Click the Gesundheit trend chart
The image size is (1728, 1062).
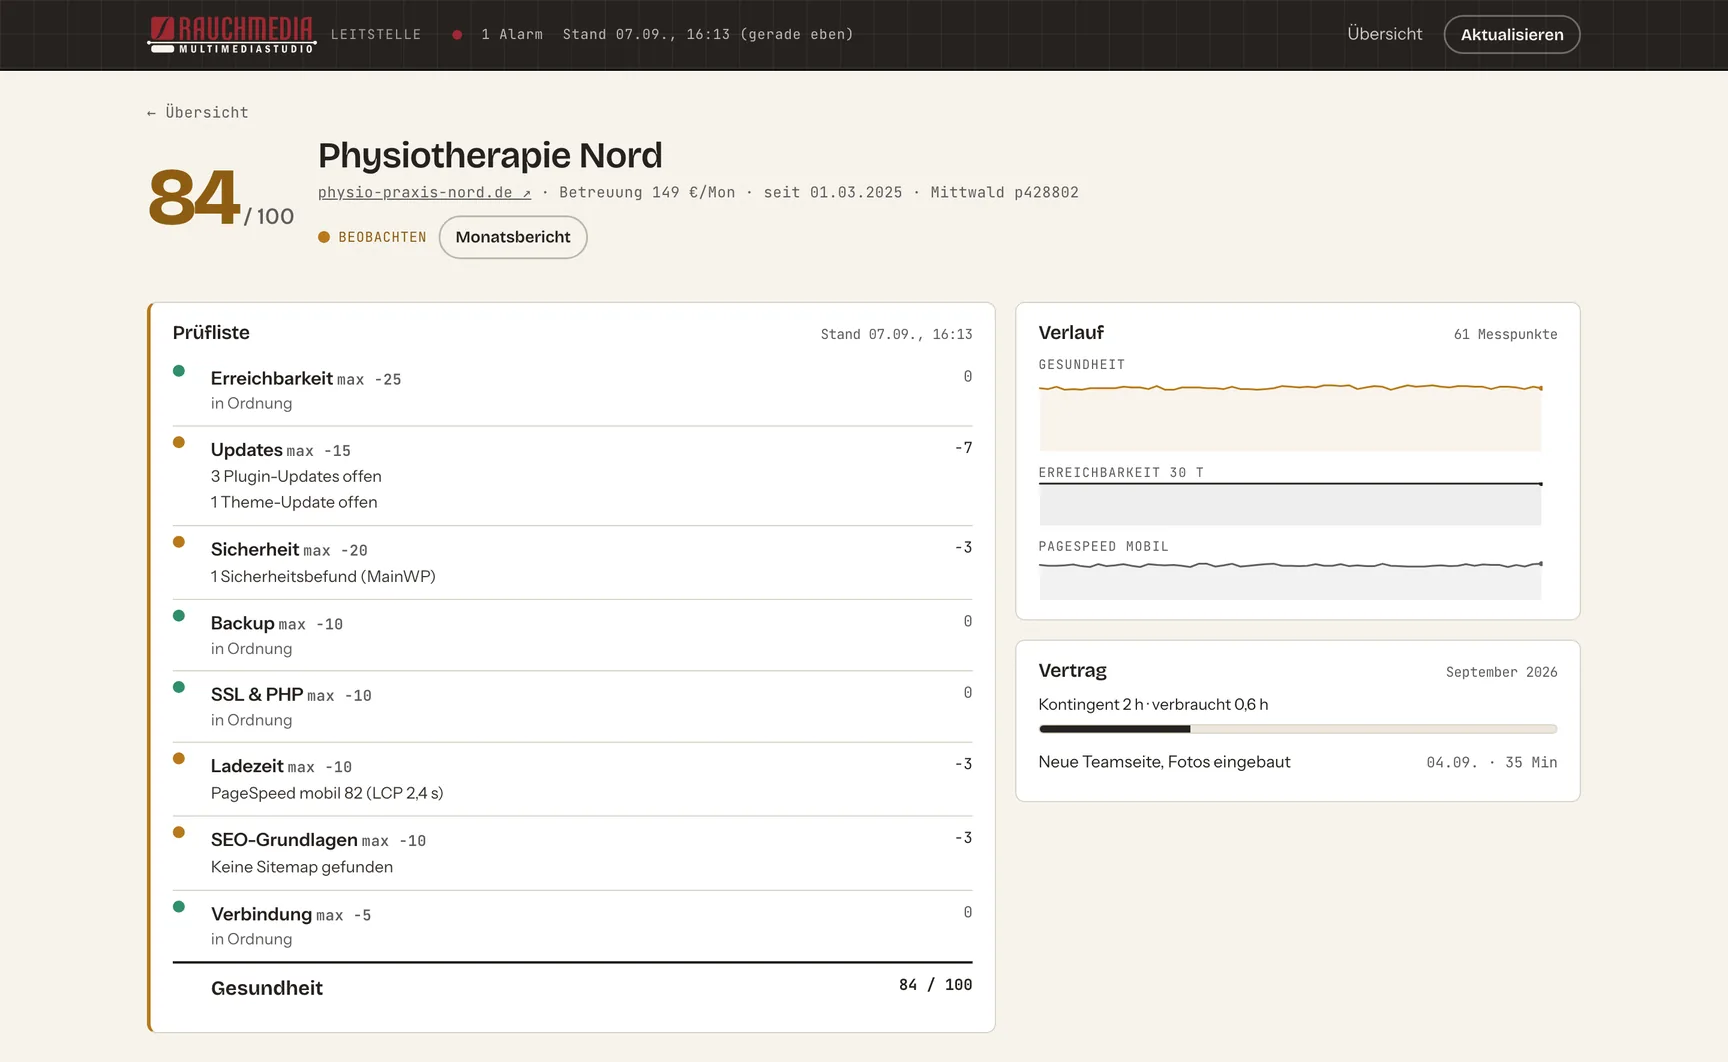tap(1290, 416)
